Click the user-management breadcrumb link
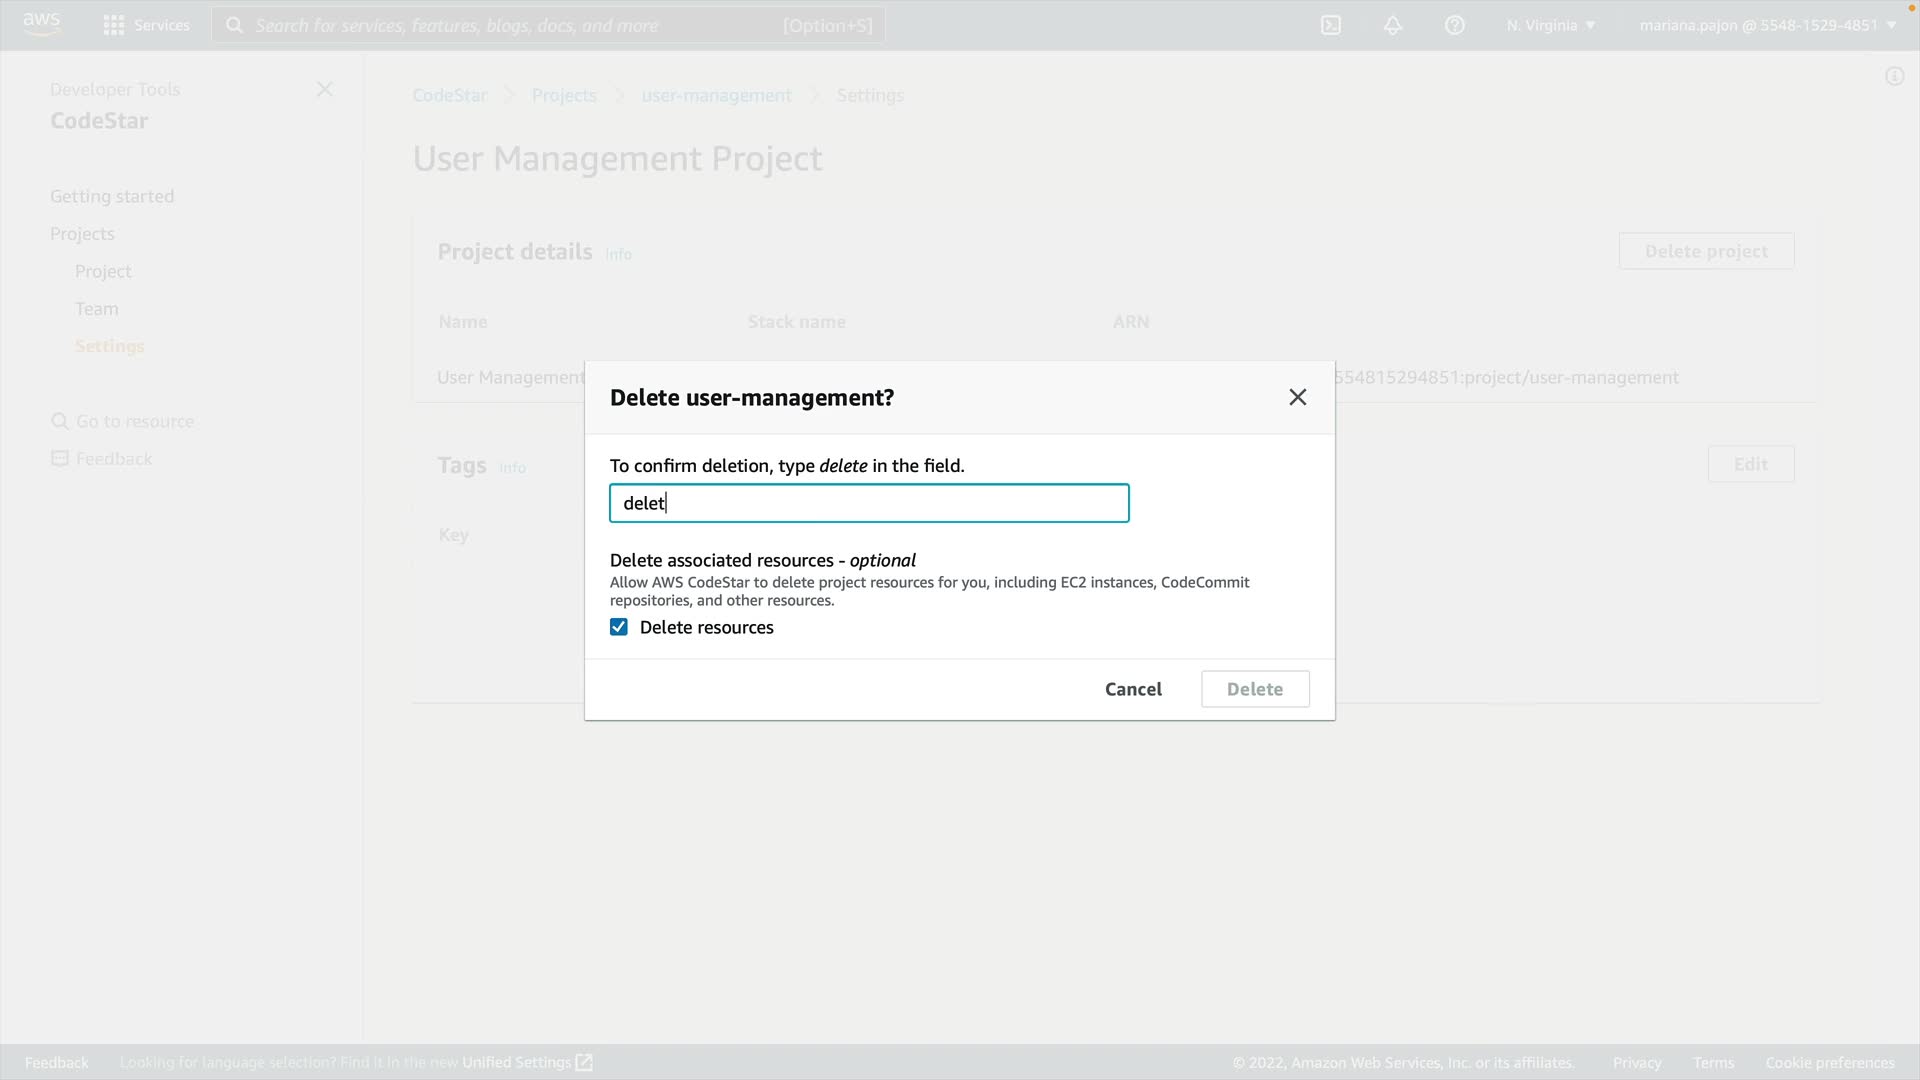 [716, 96]
